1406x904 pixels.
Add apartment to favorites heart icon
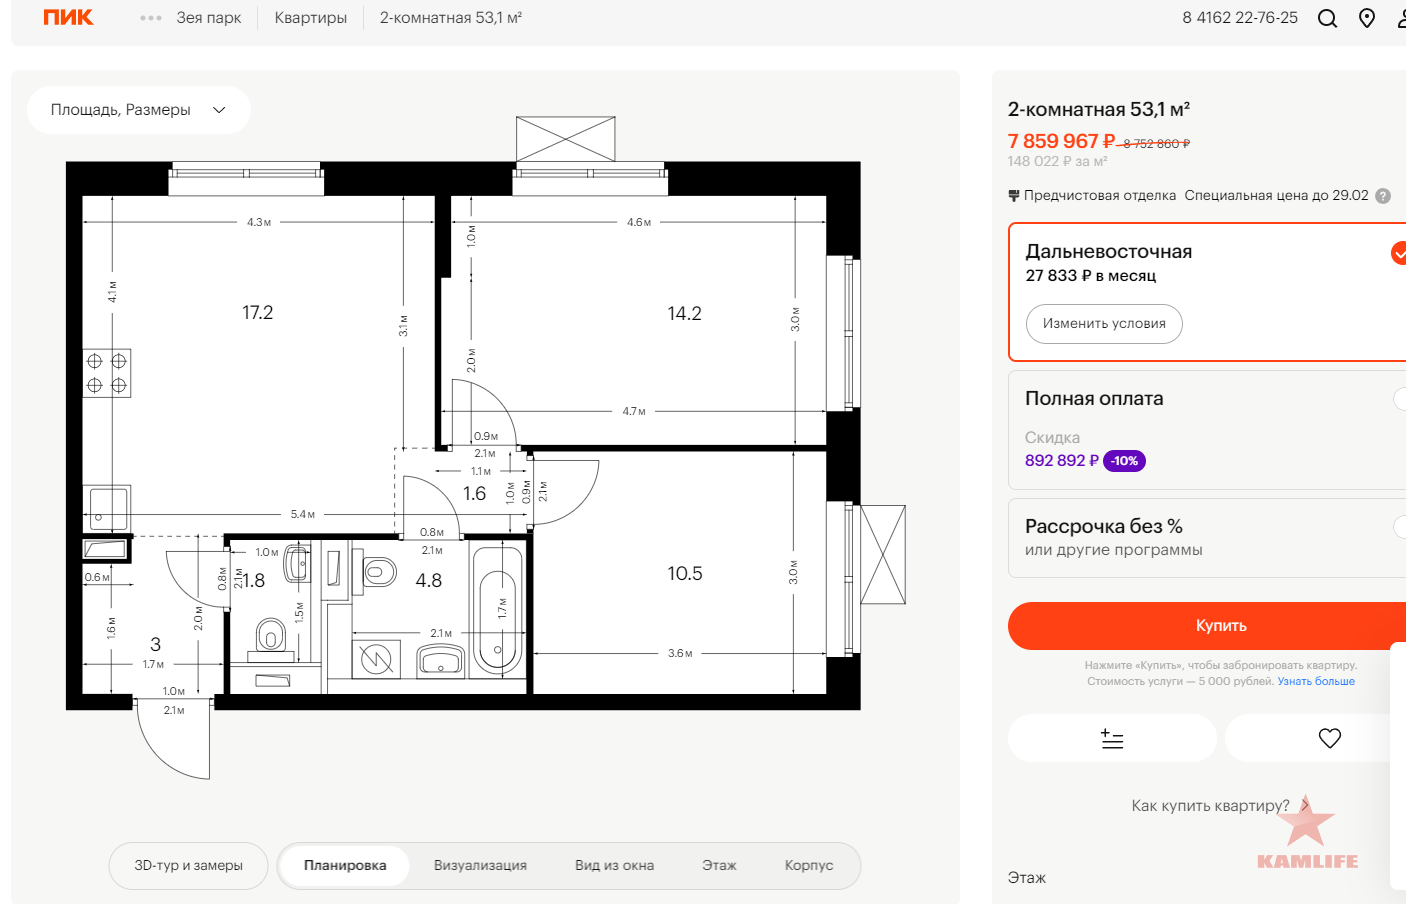point(1329,739)
